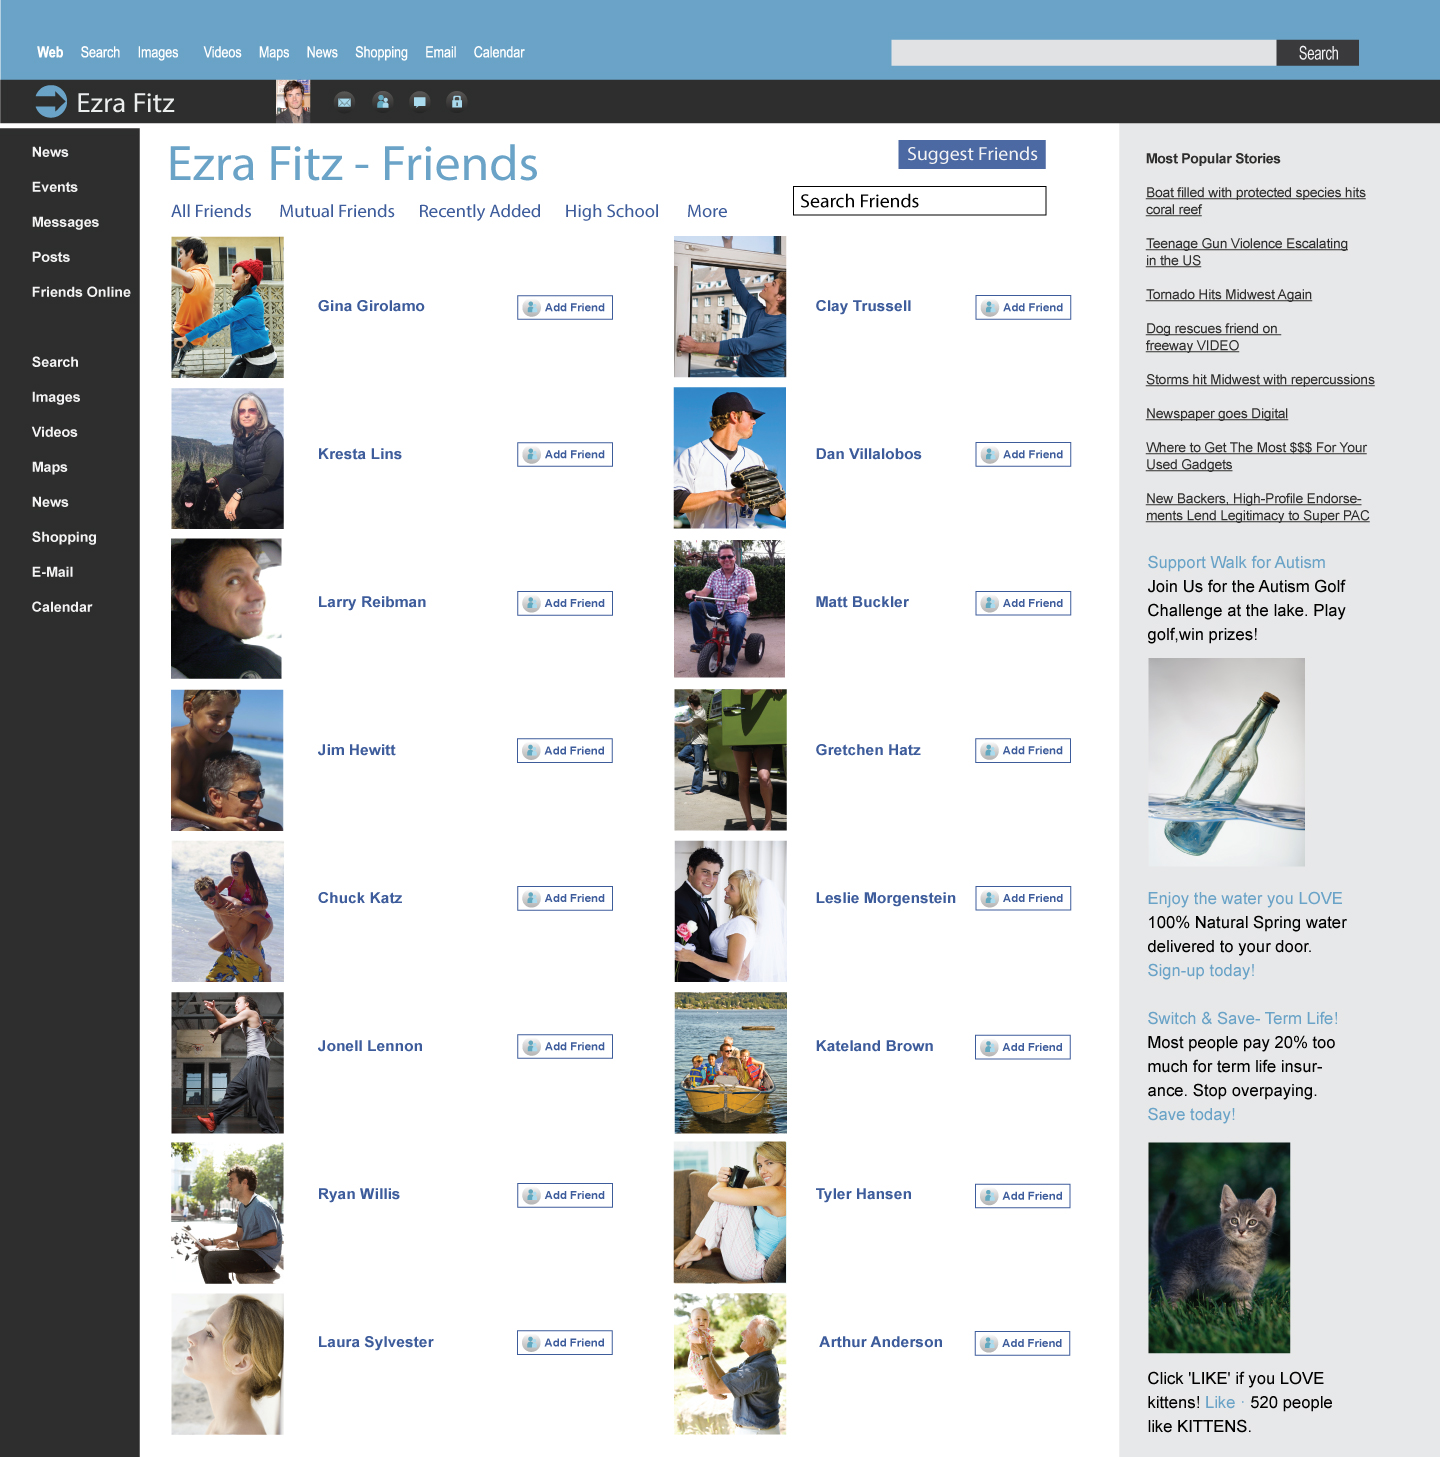Viewport: 1440px width, 1457px height.
Task: Open Dog rescues friend on freeway VIDEO
Action: (1213, 337)
